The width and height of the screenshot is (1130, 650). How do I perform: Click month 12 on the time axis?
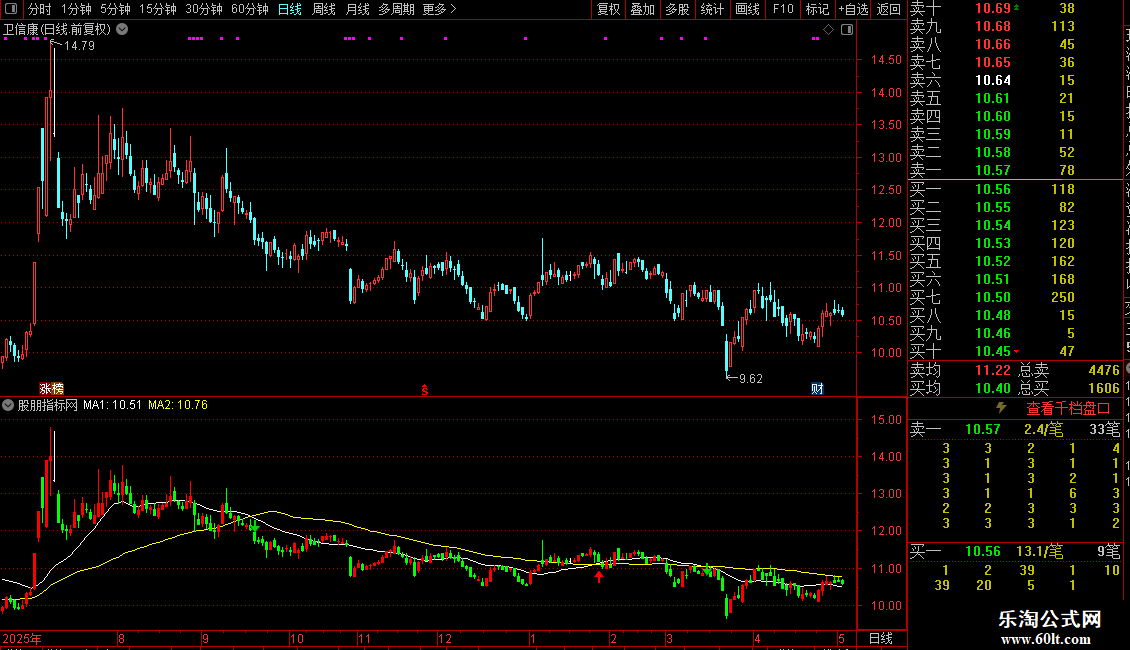click(445, 638)
